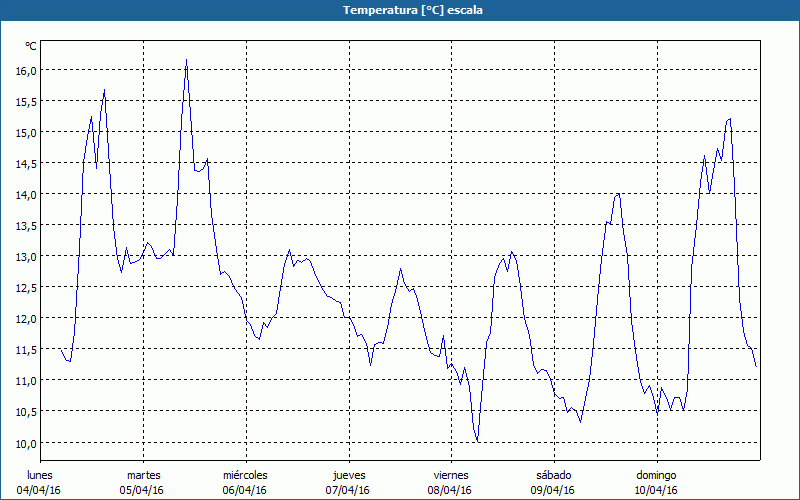Pick the 14,5 value on the y-axis
Viewport: 800px width, 500px height.
pos(25,164)
